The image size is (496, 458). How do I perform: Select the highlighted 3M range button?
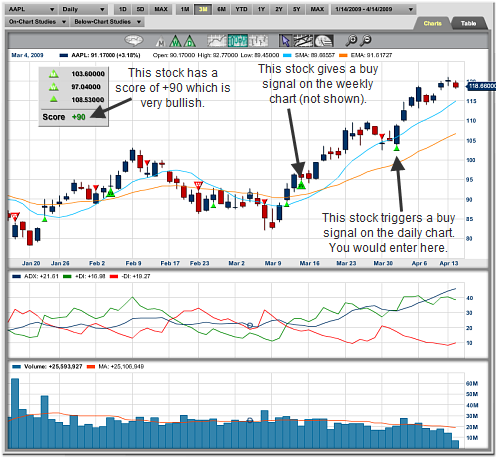pyautogui.click(x=203, y=9)
